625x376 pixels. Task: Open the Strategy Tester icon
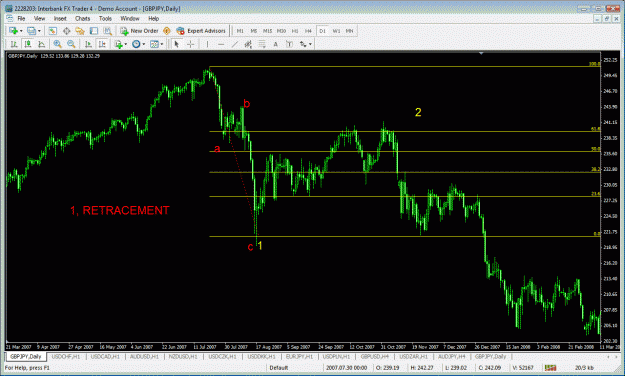coord(107,31)
